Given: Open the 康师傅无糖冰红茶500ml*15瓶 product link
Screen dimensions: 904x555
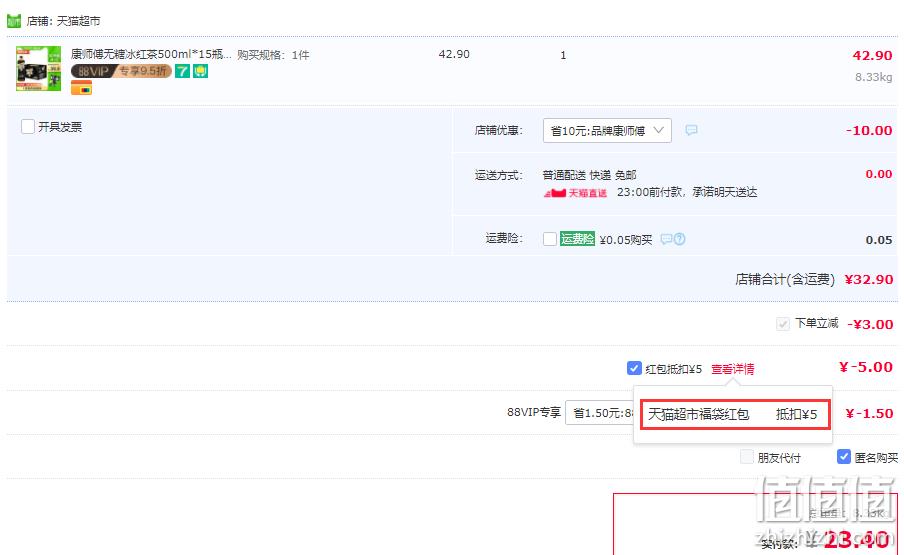Looking at the screenshot, I should click(x=151, y=54).
